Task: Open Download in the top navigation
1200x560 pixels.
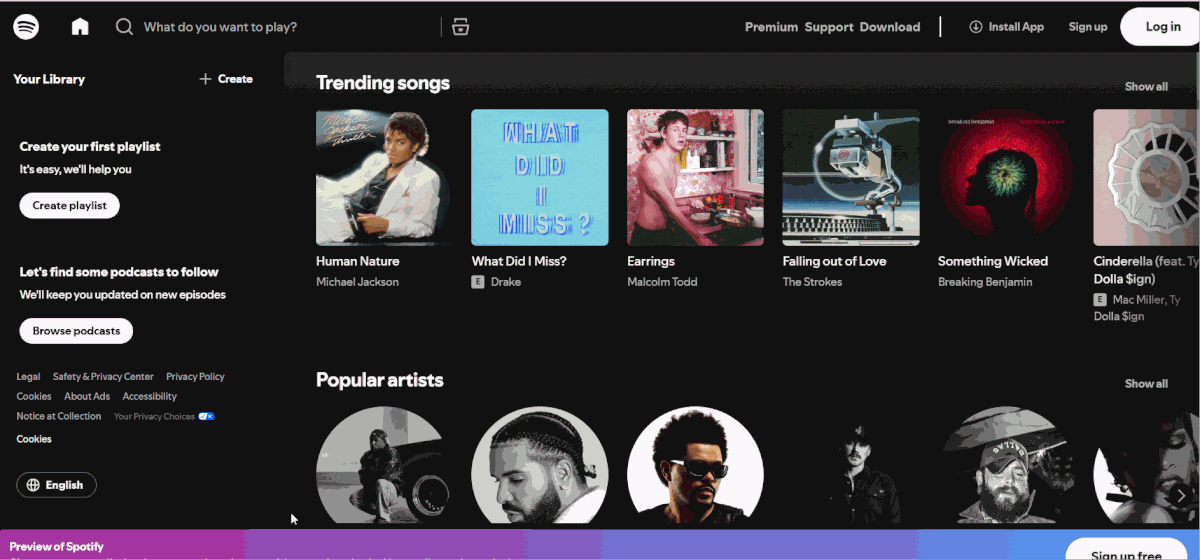Action: 890,27
